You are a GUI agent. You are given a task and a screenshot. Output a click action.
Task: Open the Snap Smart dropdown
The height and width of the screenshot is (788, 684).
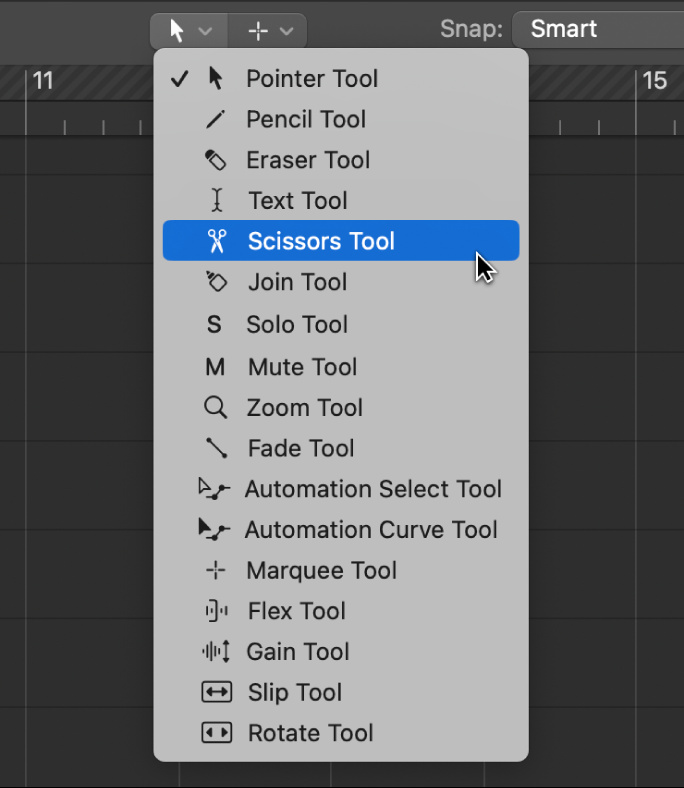pyautogui.click(x=598, y=29)
